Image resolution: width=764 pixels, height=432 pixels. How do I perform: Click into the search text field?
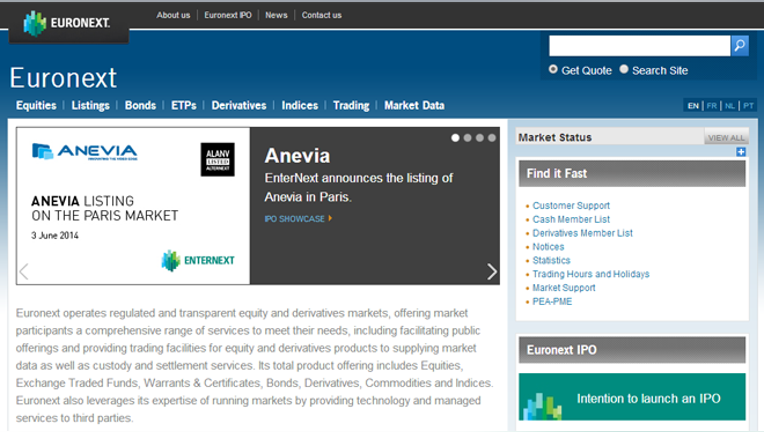639,46
